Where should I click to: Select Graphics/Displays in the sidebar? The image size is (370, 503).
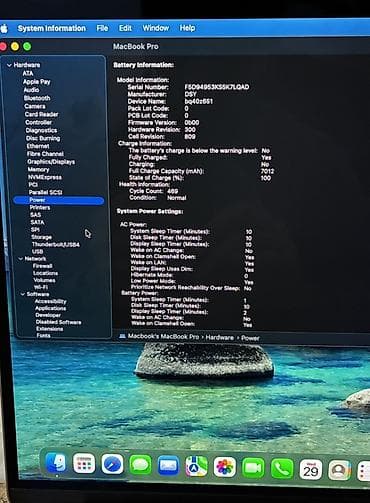[51, 162]
